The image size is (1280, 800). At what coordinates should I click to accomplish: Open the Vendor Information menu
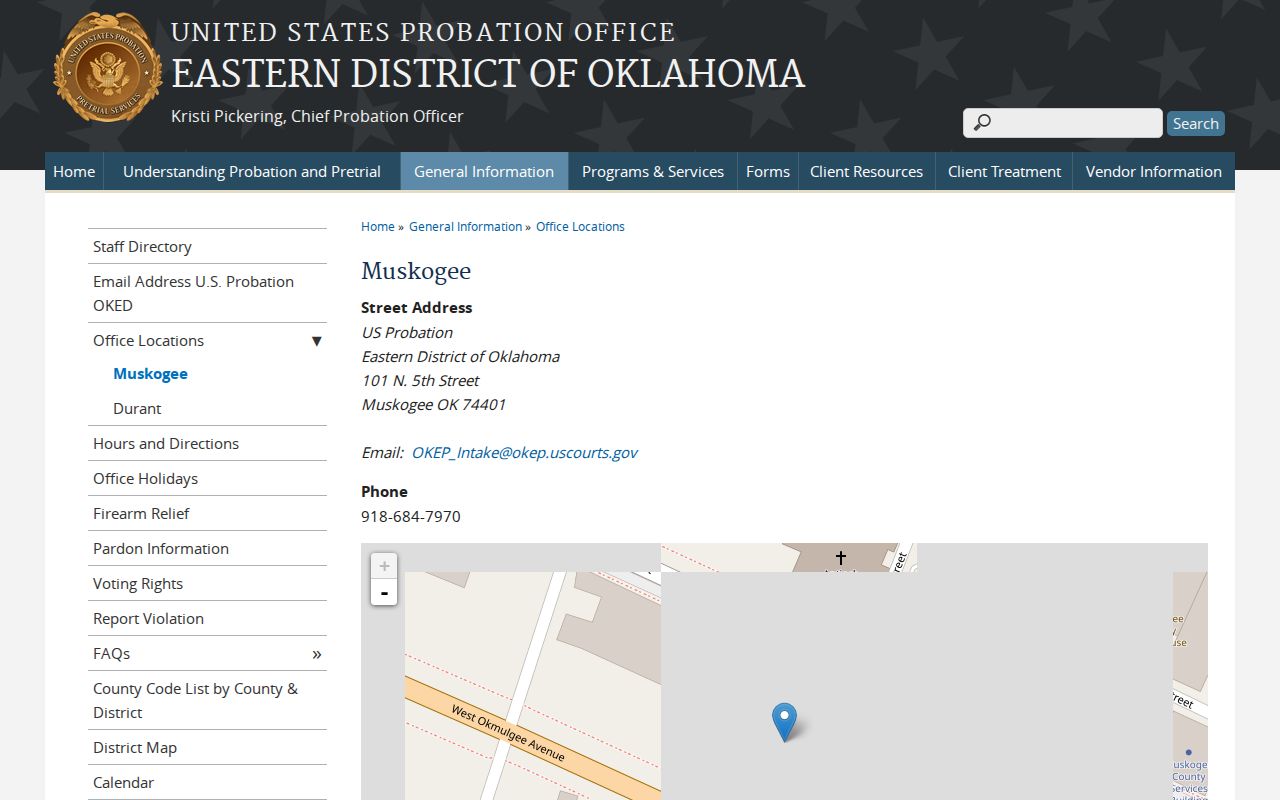click(1153, 171)
